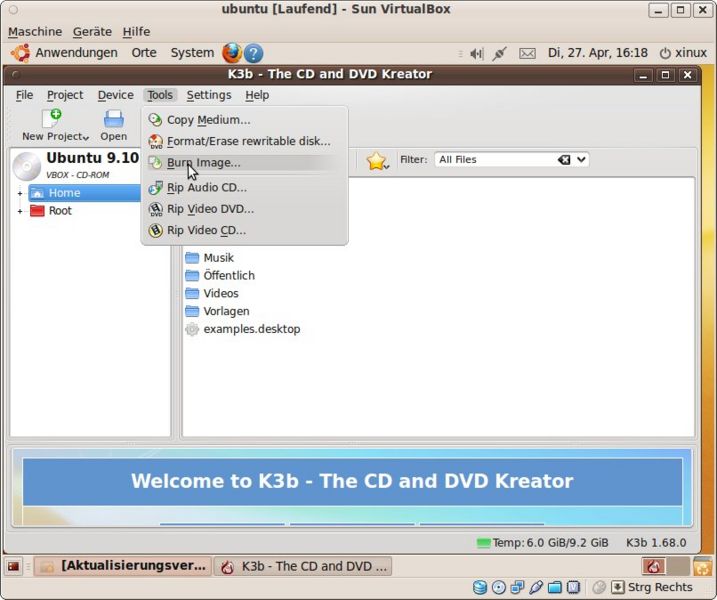
Task: Open the bookmarks star icon
Action: point(376,160)
